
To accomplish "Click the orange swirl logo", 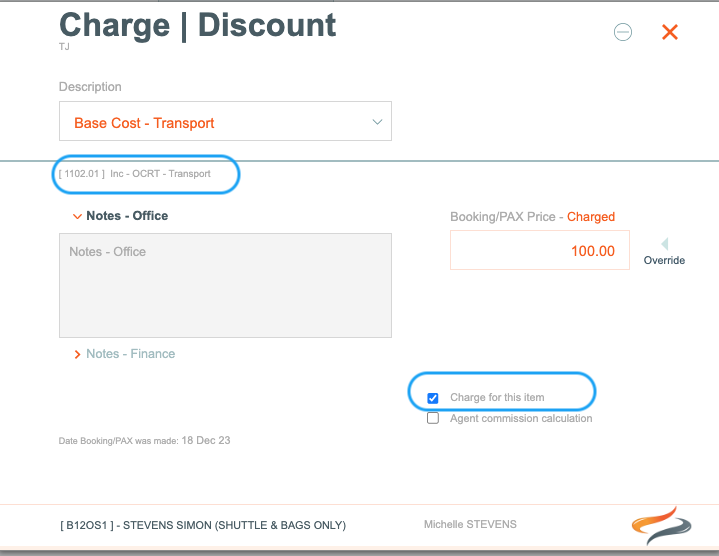I will pyautogui.click(x=662, y=525).
